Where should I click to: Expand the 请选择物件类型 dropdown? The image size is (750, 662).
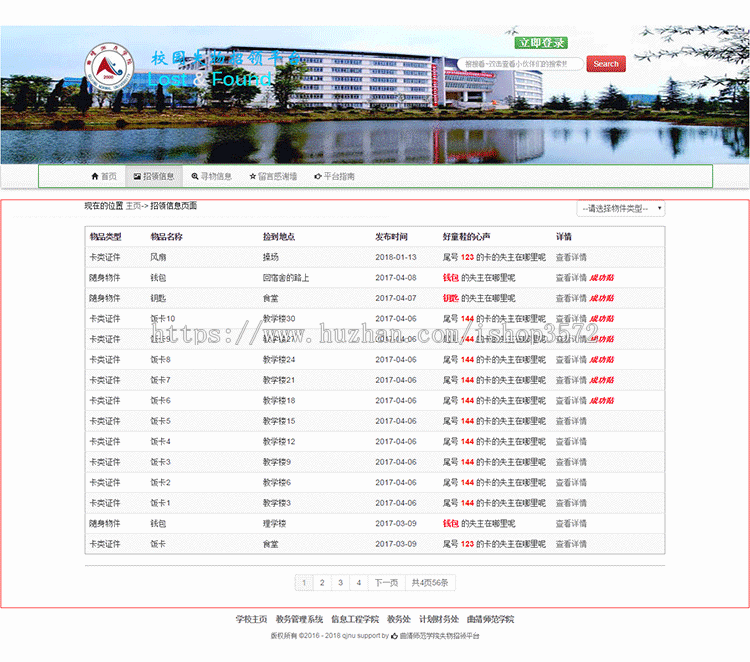(620, 209)
